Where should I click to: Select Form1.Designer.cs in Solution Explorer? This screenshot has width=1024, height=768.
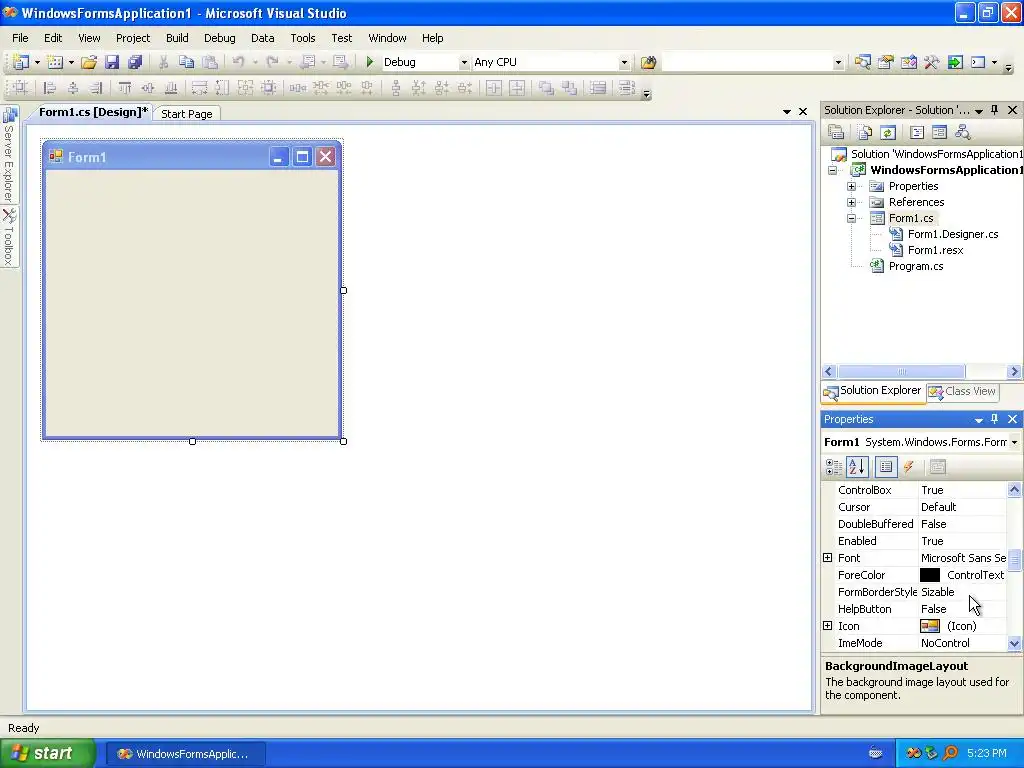953,234
